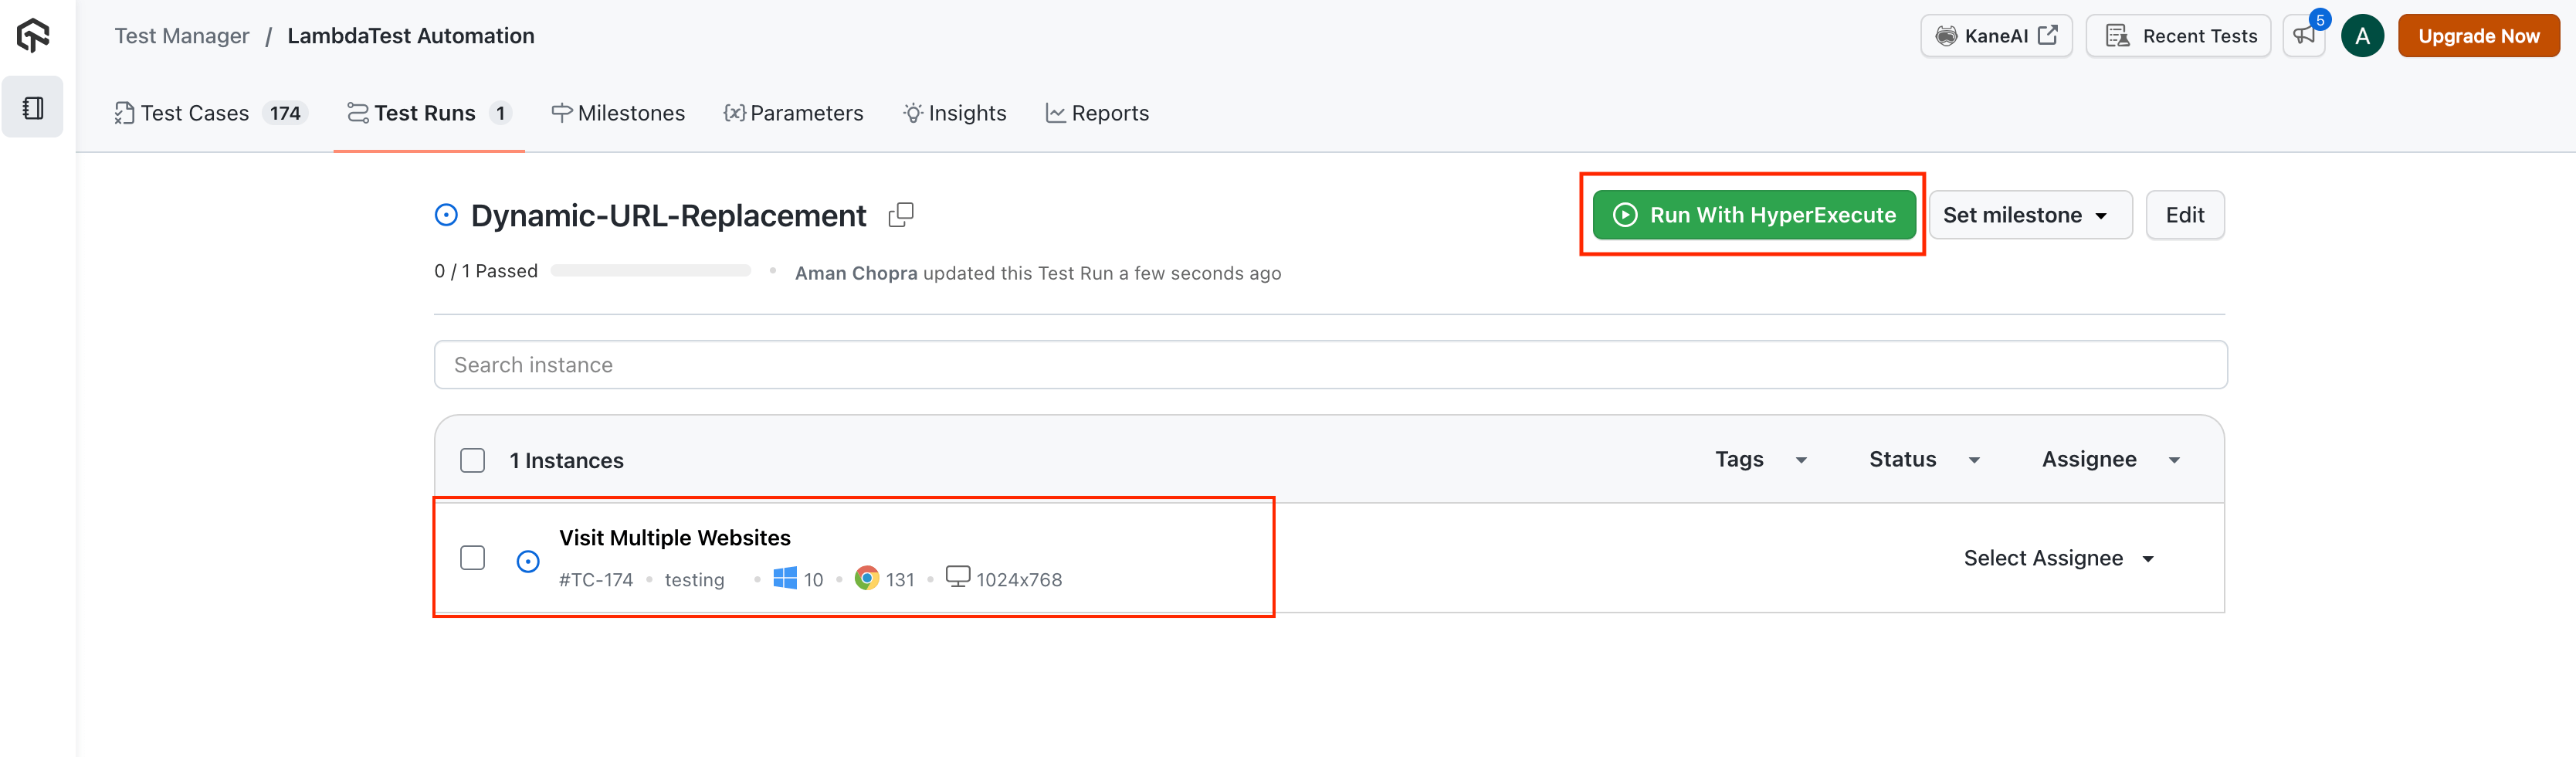Expand the Select Assignee dropdown

click(2058, 558)
